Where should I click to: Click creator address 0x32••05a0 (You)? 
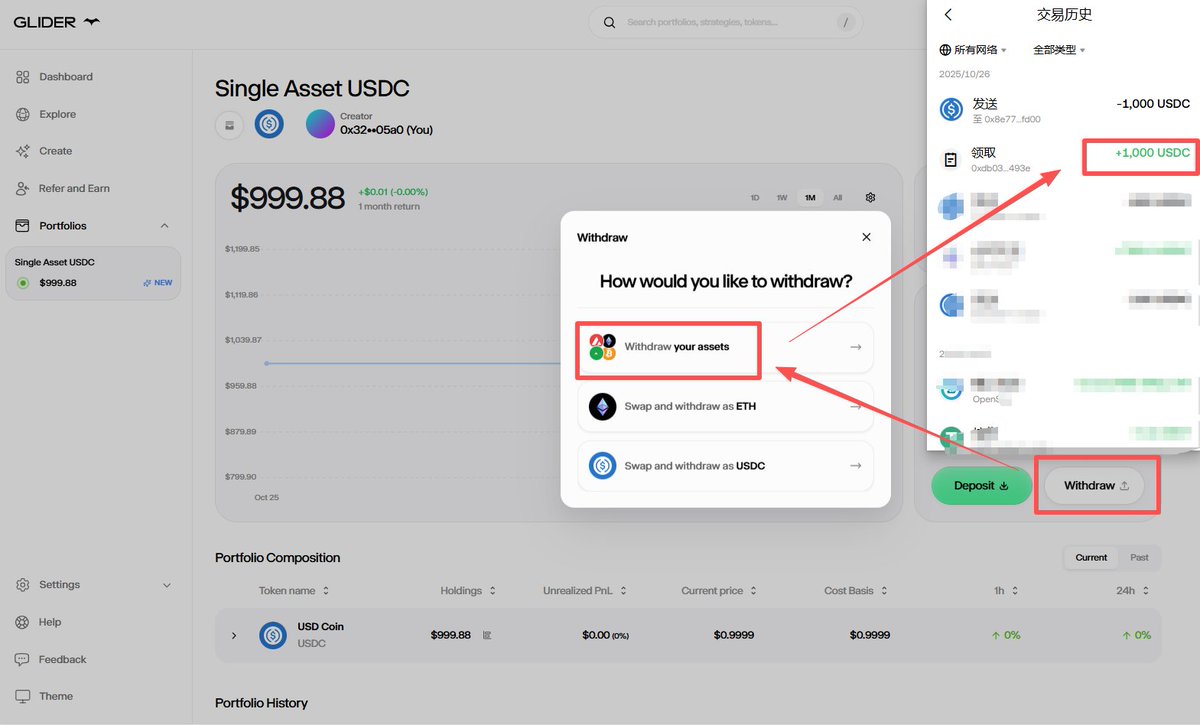coord(386,130)
